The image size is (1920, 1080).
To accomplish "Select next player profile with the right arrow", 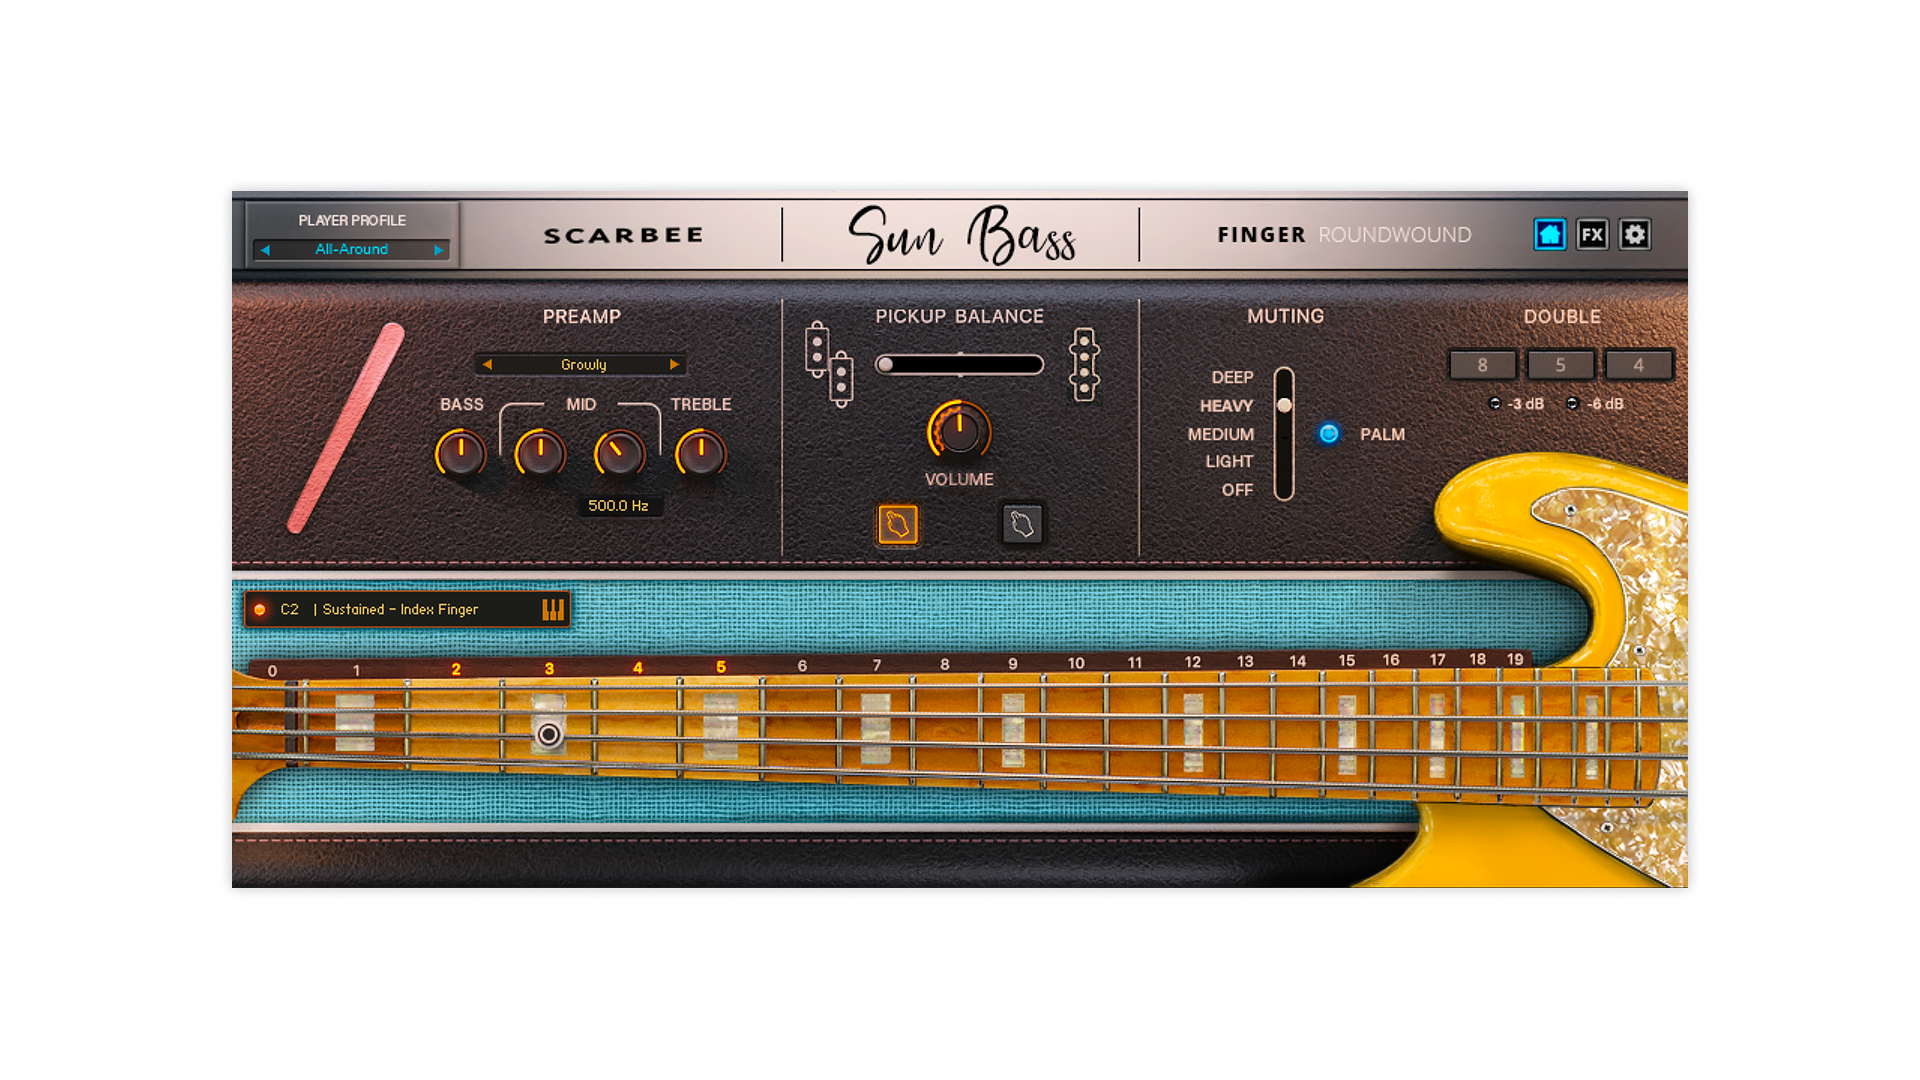I will coord(438,250).
